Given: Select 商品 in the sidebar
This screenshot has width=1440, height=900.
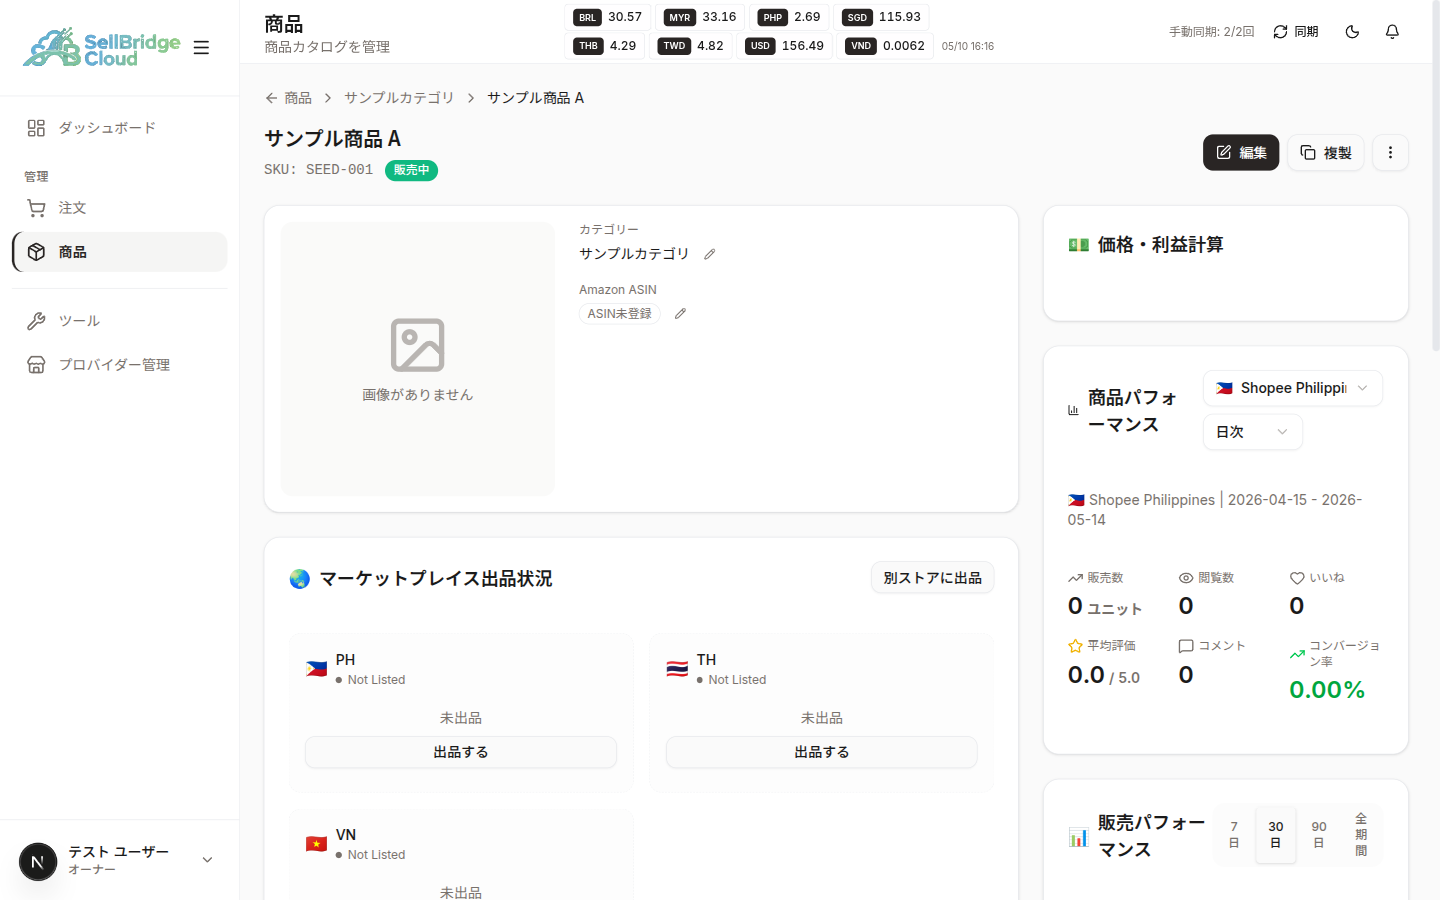Looking at the screenshot, I should 119,252.
